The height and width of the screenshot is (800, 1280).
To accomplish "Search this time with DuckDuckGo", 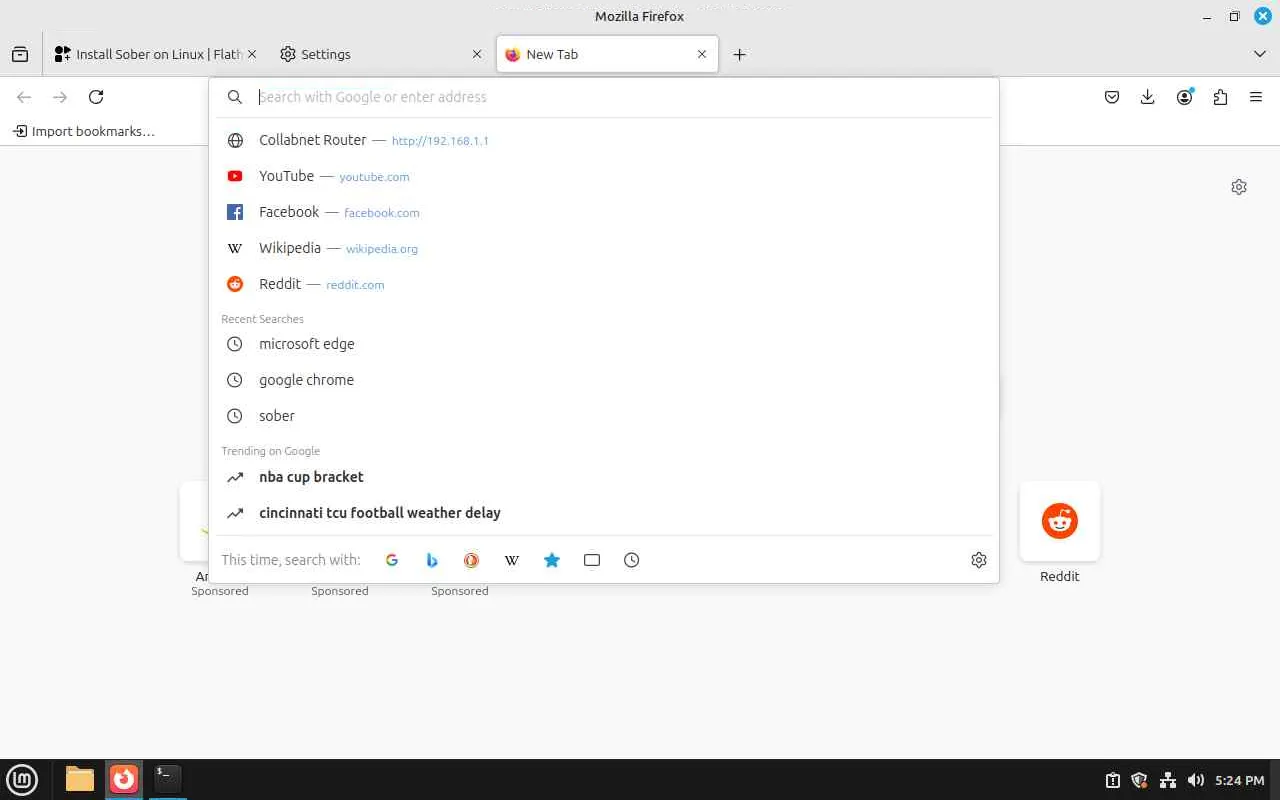I will [471, 560].
